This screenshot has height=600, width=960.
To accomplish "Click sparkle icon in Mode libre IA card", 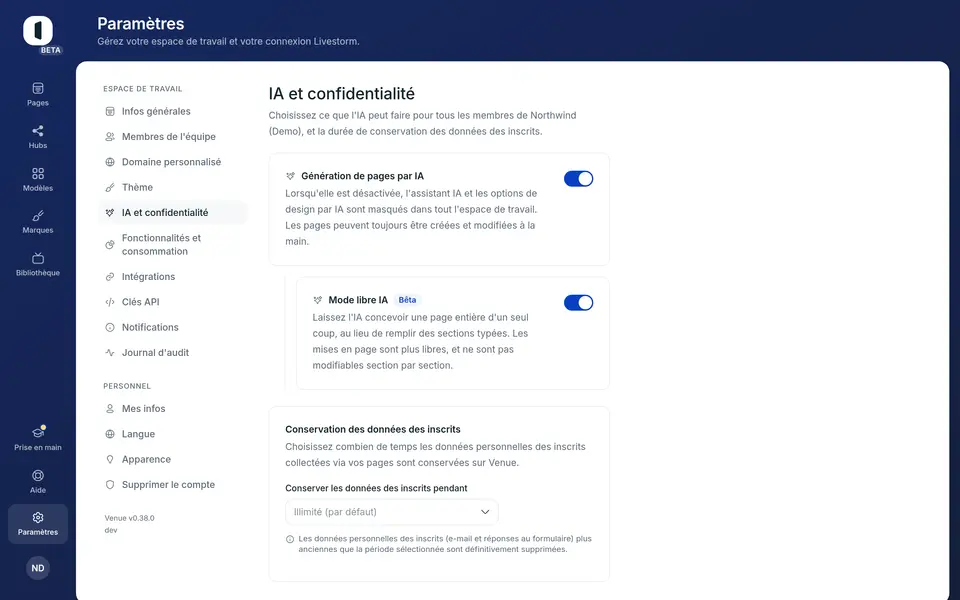I will [317, 300].
